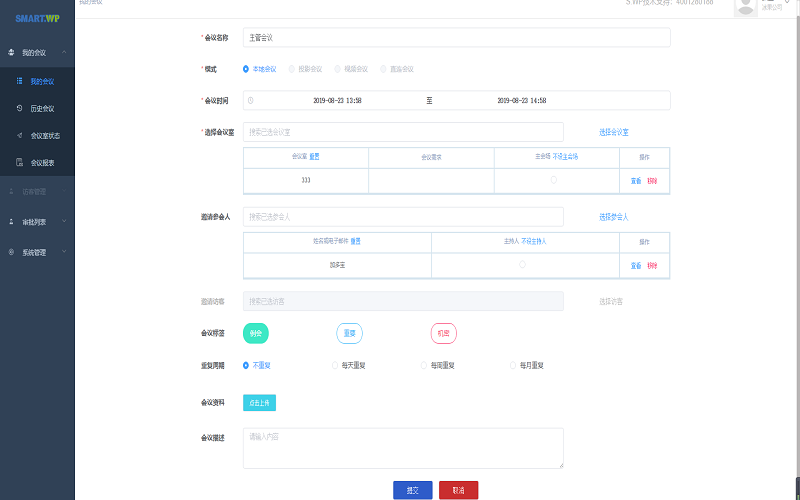This screenshot has height=500, width=800.
Task: Click the S.WP技术支持 4001280188 text
Action: [x=669, y=3]
